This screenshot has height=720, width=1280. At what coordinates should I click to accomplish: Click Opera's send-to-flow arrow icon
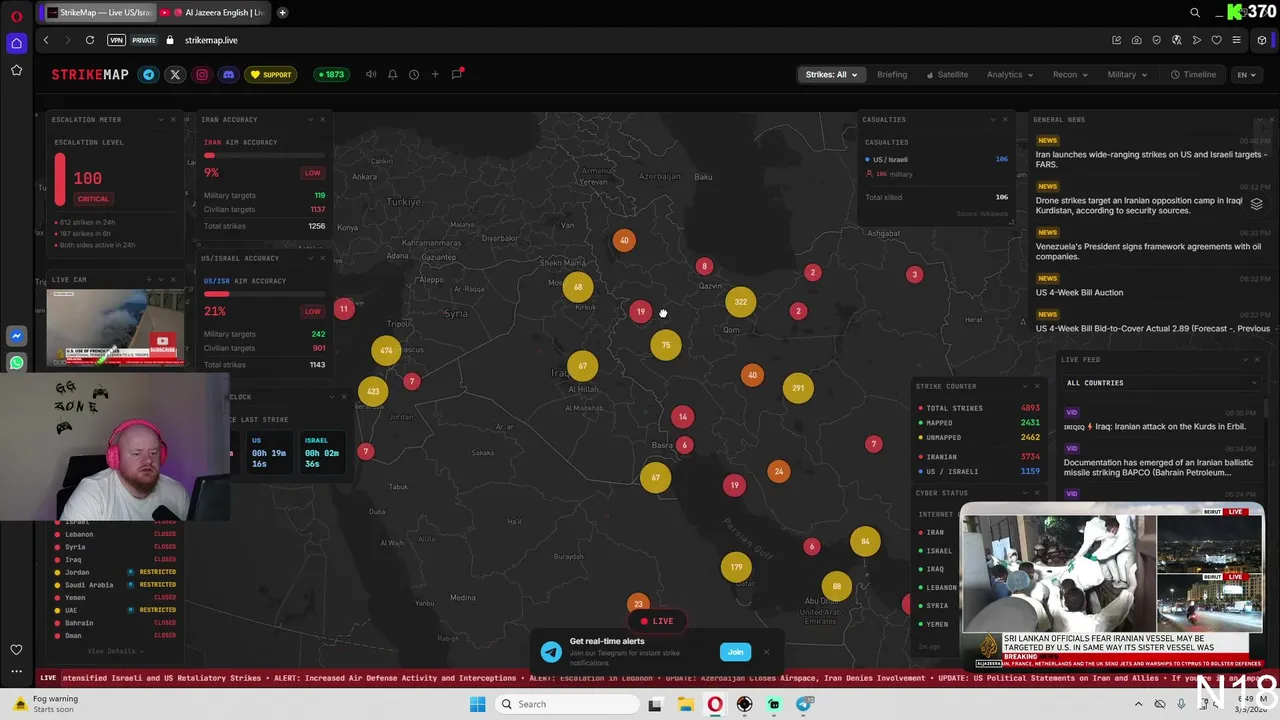click(x=1196, y=40)
